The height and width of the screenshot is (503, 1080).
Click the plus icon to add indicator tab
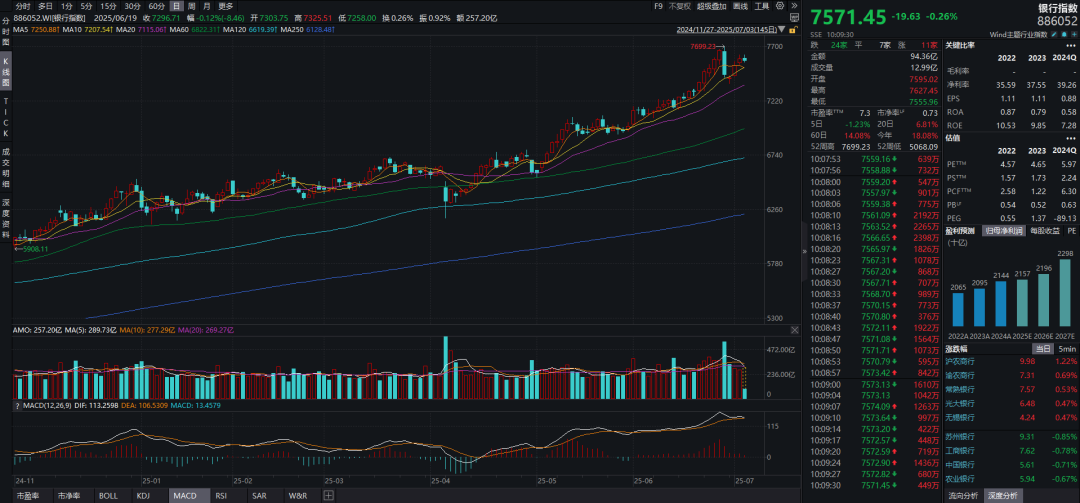[330, 495]
